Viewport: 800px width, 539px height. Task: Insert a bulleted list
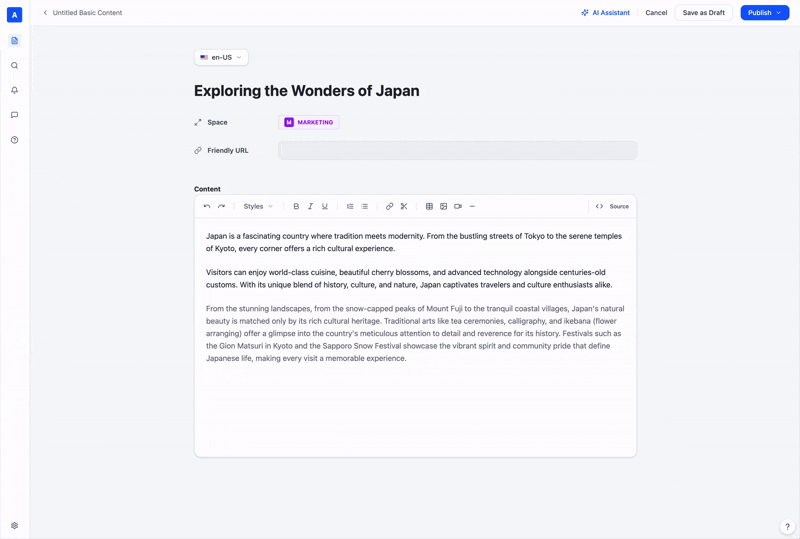pyautogui.click(x=364, y=206)
